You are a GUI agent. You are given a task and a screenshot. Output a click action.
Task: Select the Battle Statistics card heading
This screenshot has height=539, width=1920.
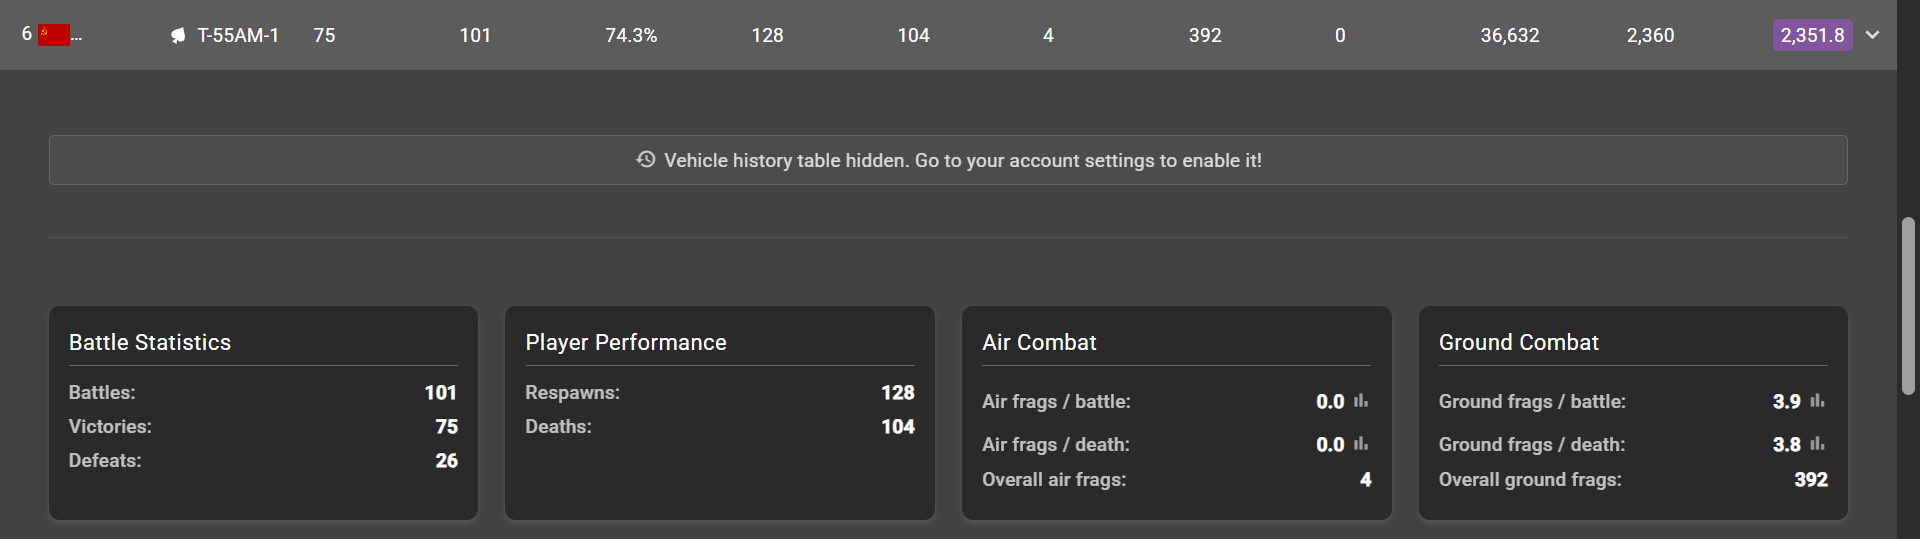click(150, 342)
